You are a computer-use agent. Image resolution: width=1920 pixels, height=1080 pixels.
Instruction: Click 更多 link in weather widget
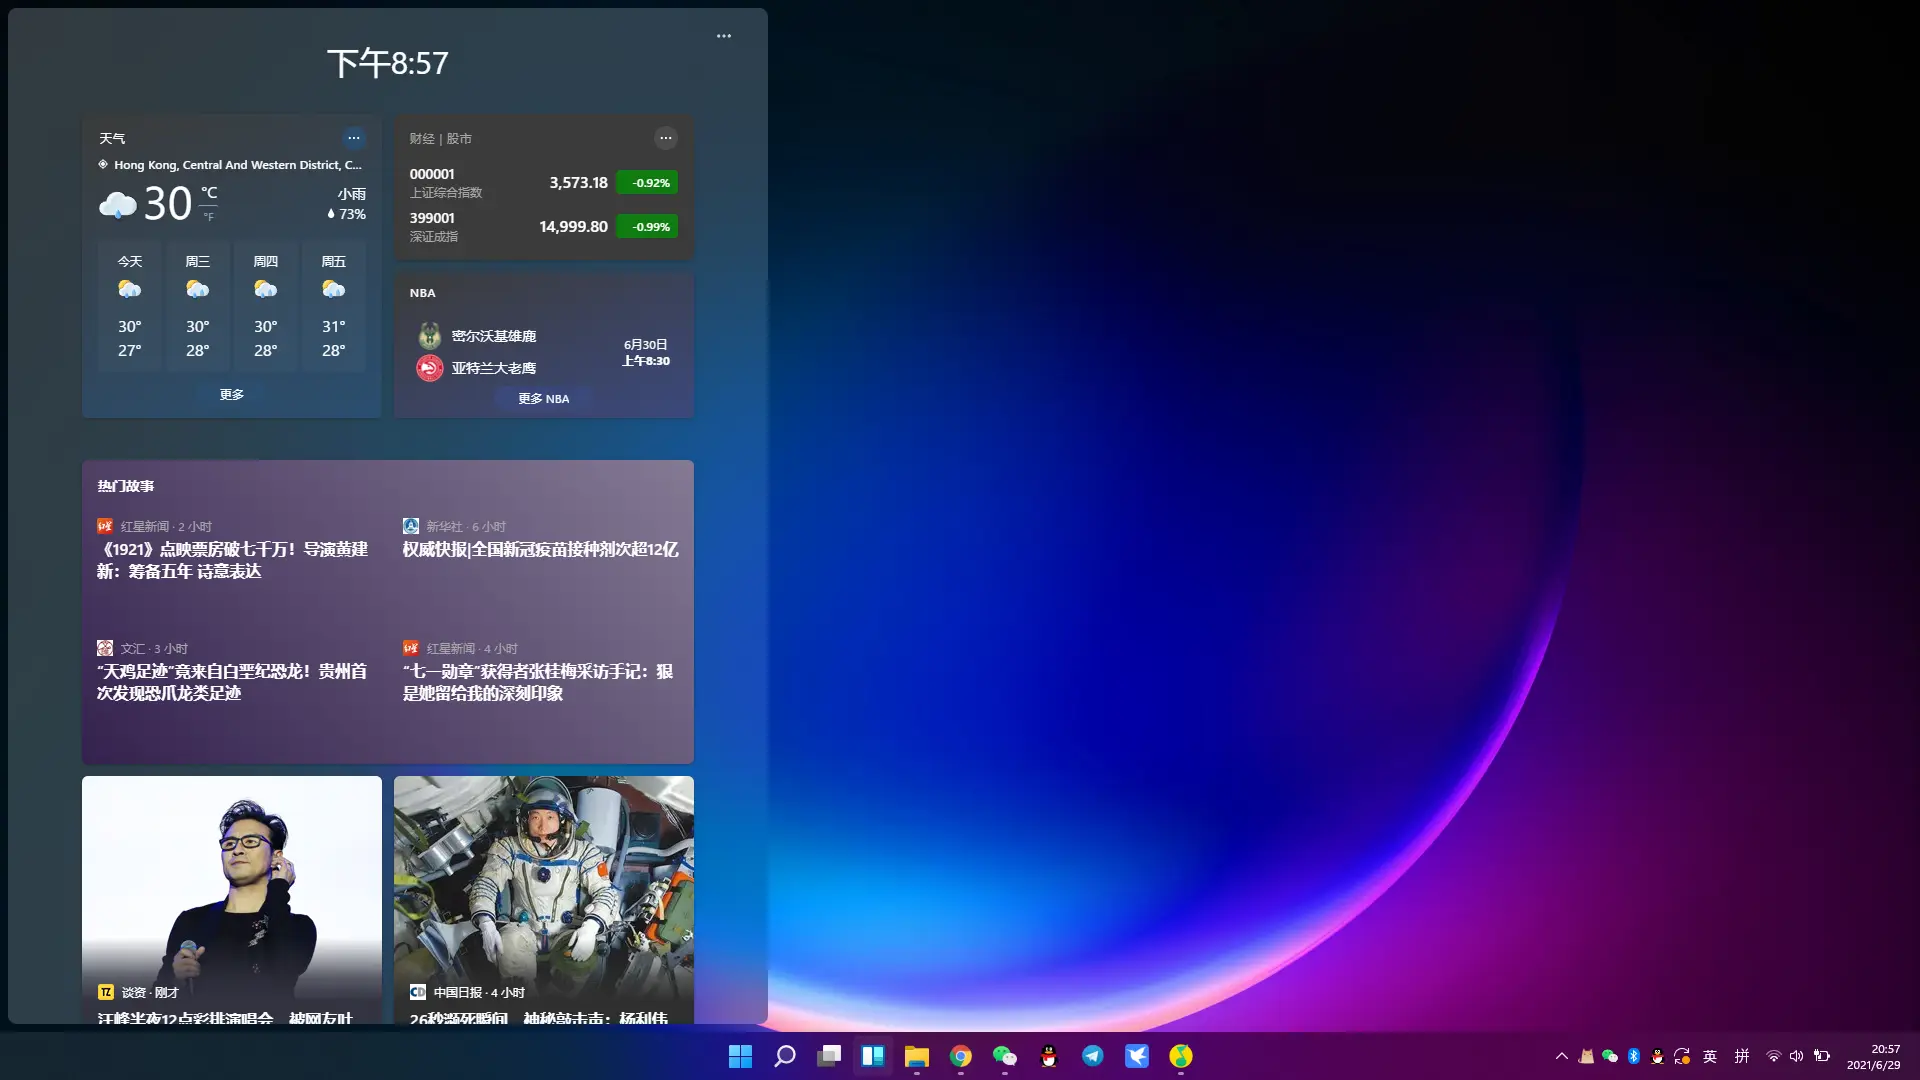pyautogui.click(x=232, y=395)
